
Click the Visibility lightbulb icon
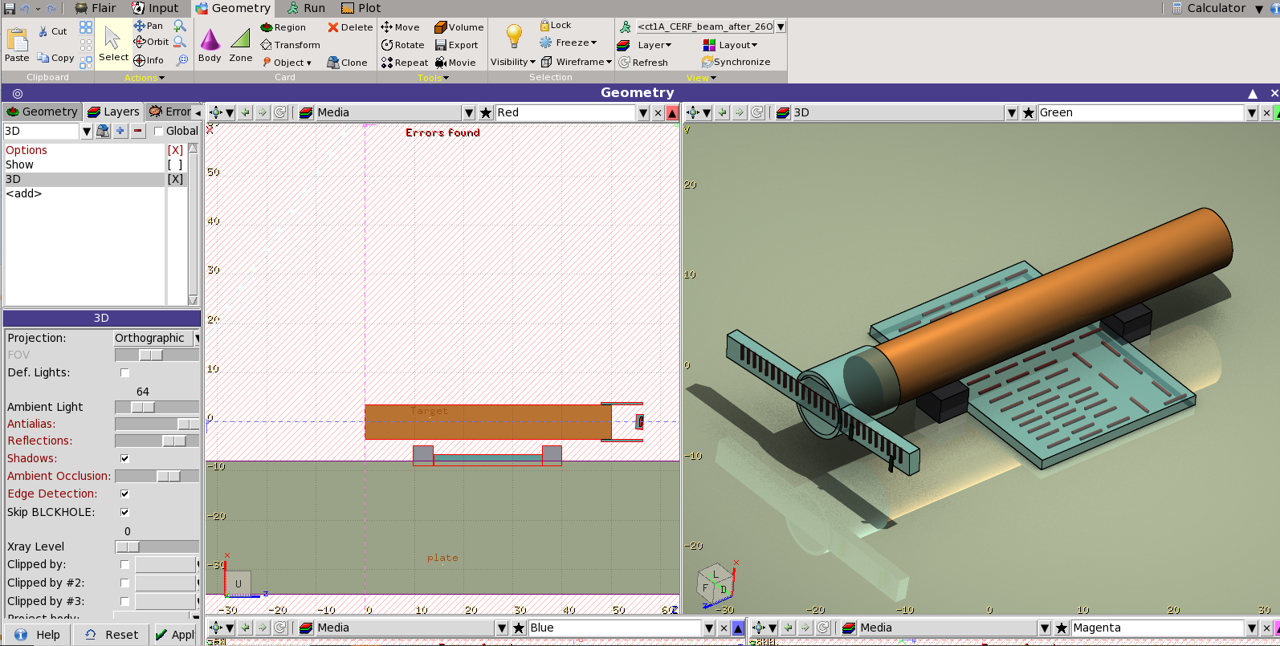coord(513,38)
